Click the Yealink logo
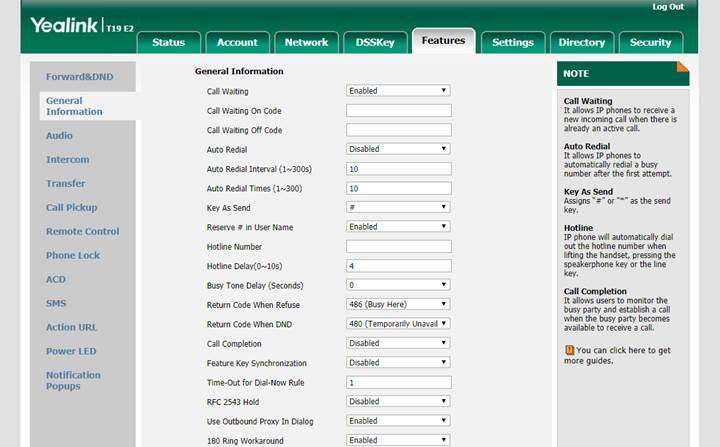Image resolution: width=720 pixels, height=447 pixels. 63,25
